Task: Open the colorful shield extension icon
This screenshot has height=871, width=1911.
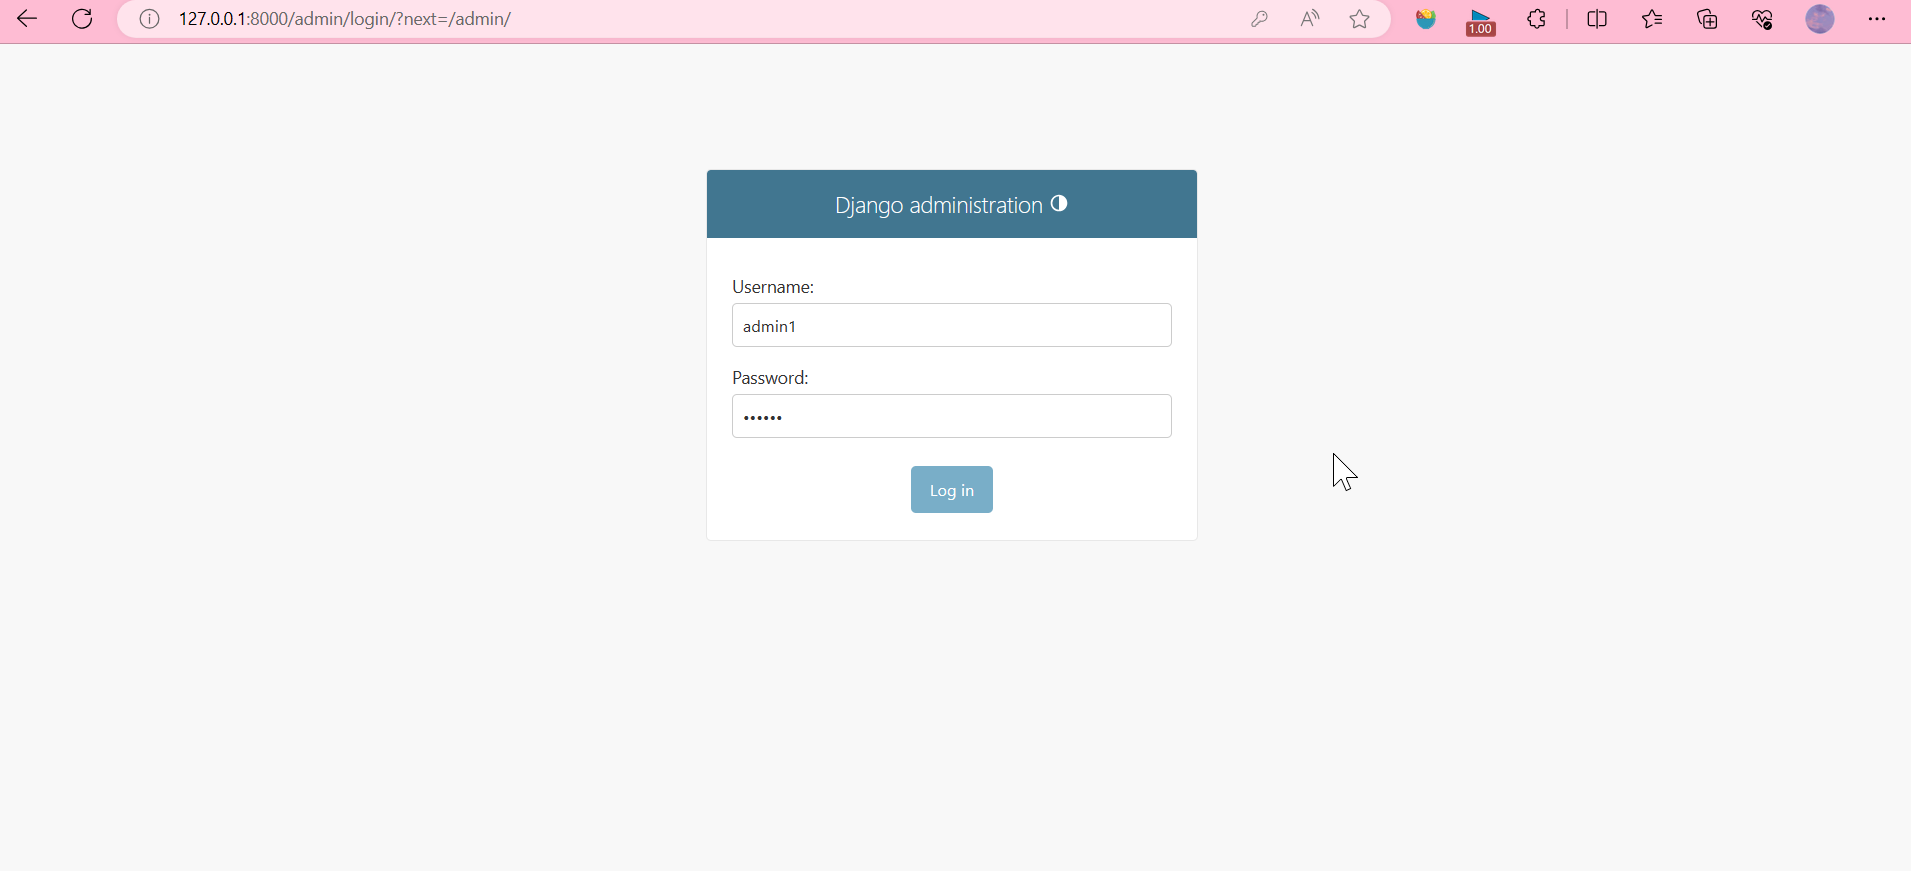Action: click(x=1426, y=19)
